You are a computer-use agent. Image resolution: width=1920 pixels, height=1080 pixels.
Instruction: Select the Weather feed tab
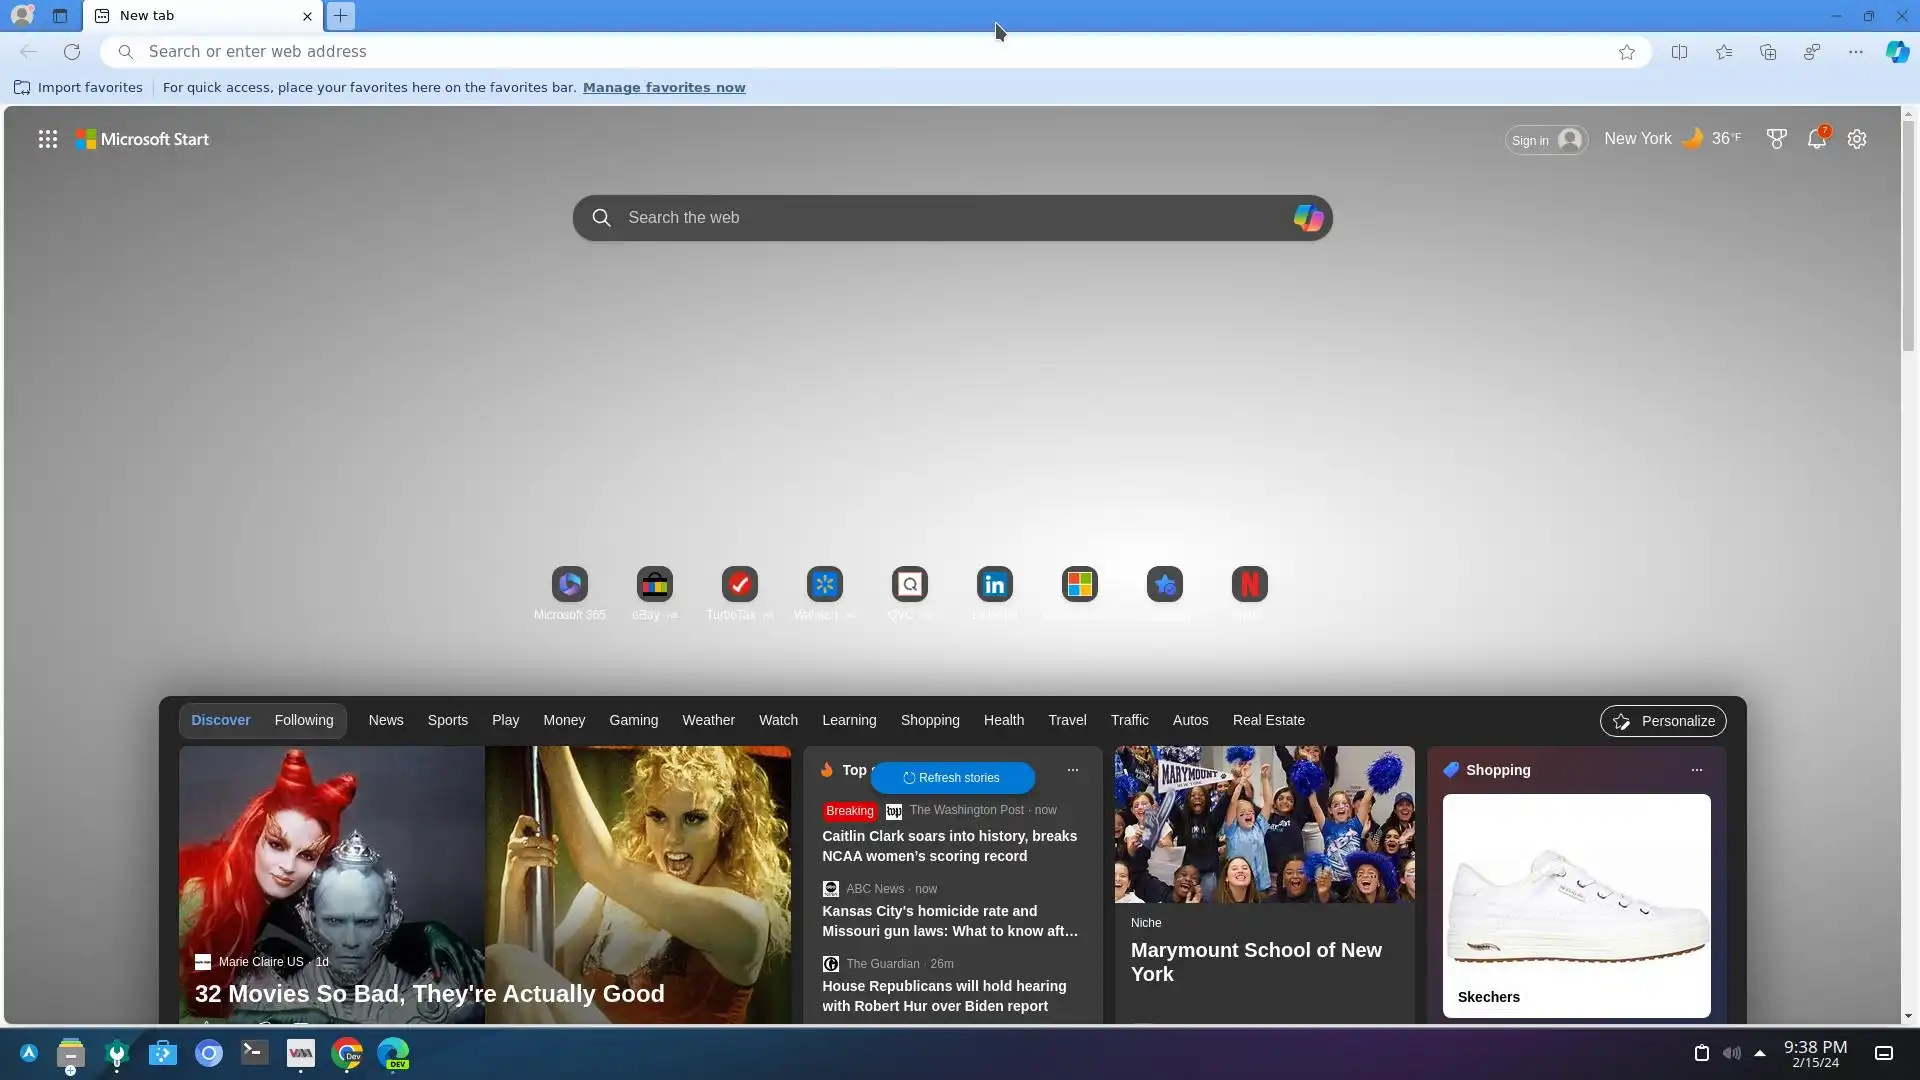708,720
